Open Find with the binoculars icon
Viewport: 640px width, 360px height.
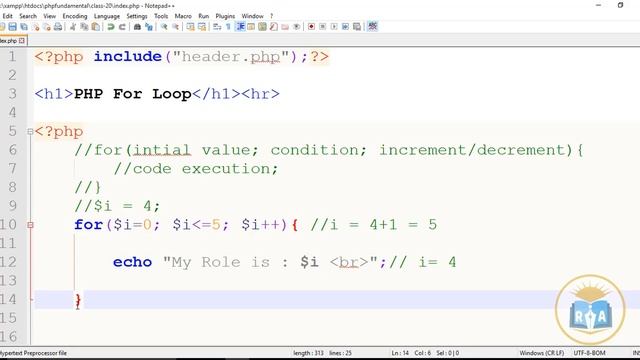[x=137, y=27]
